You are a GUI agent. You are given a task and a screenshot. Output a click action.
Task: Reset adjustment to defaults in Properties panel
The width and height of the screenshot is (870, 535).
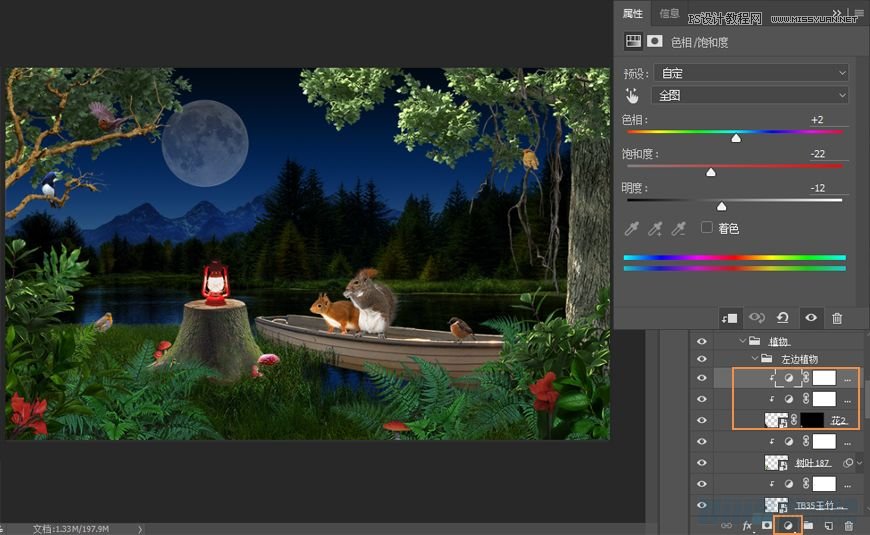pos(783,317)
